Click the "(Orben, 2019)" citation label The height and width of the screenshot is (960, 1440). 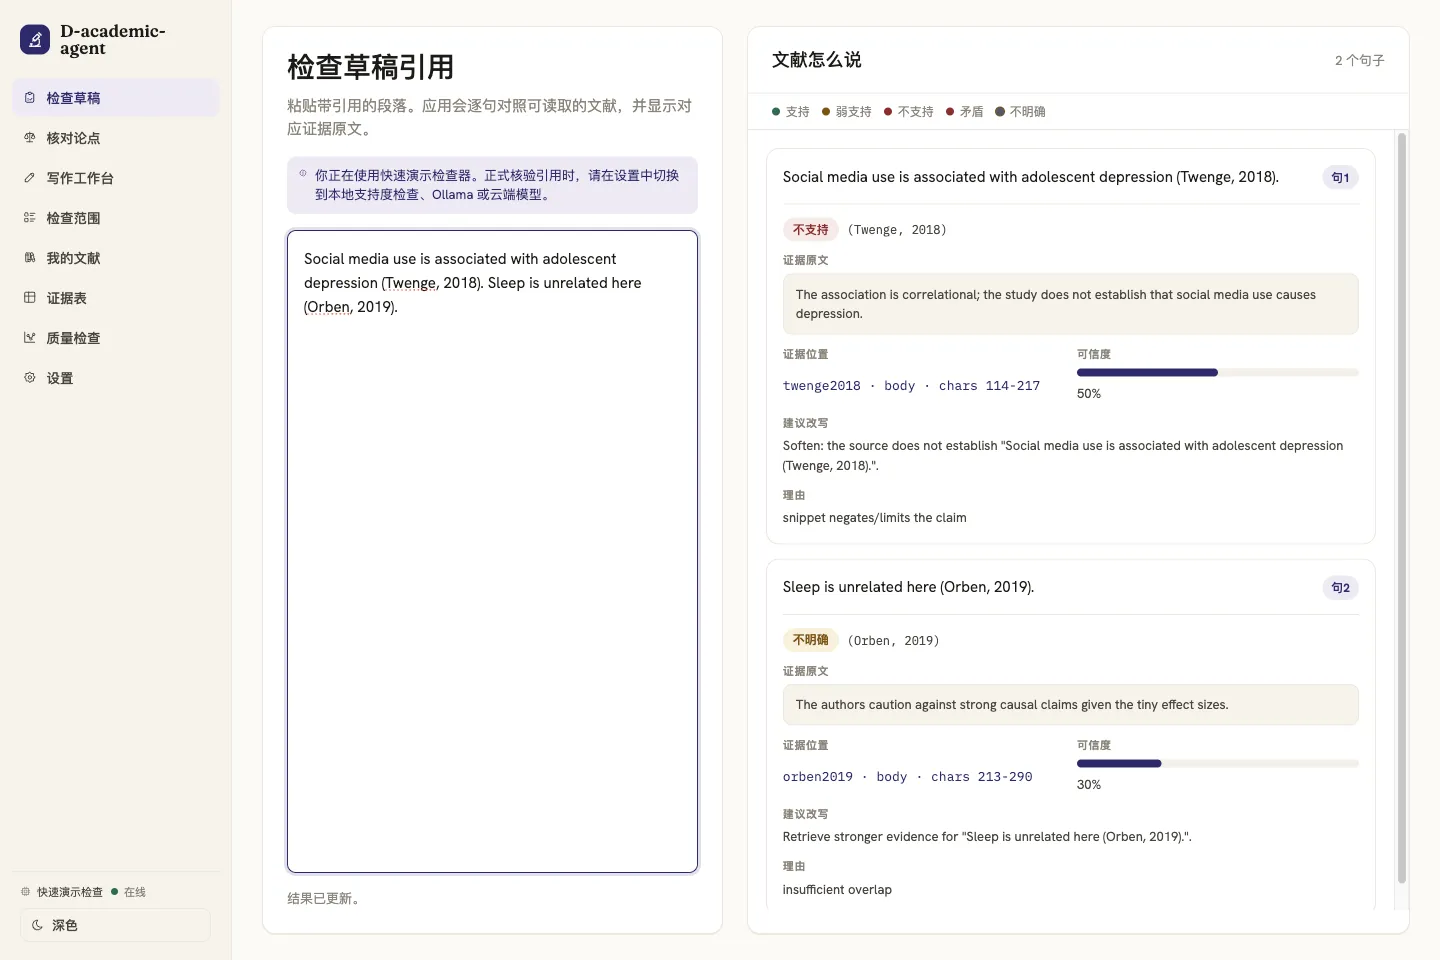pos(893,641)
